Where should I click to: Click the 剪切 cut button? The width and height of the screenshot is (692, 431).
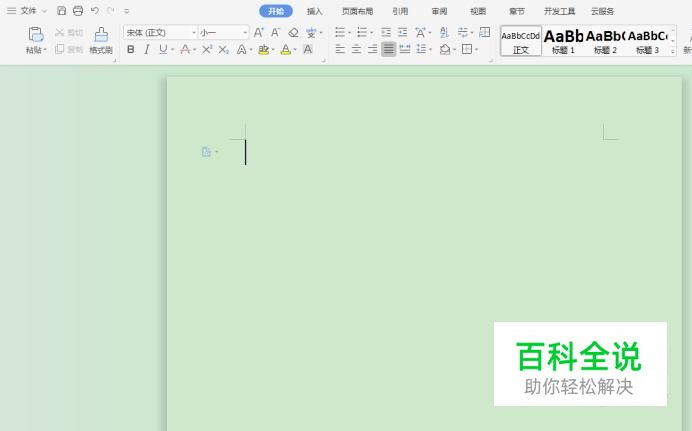(69, 33)
